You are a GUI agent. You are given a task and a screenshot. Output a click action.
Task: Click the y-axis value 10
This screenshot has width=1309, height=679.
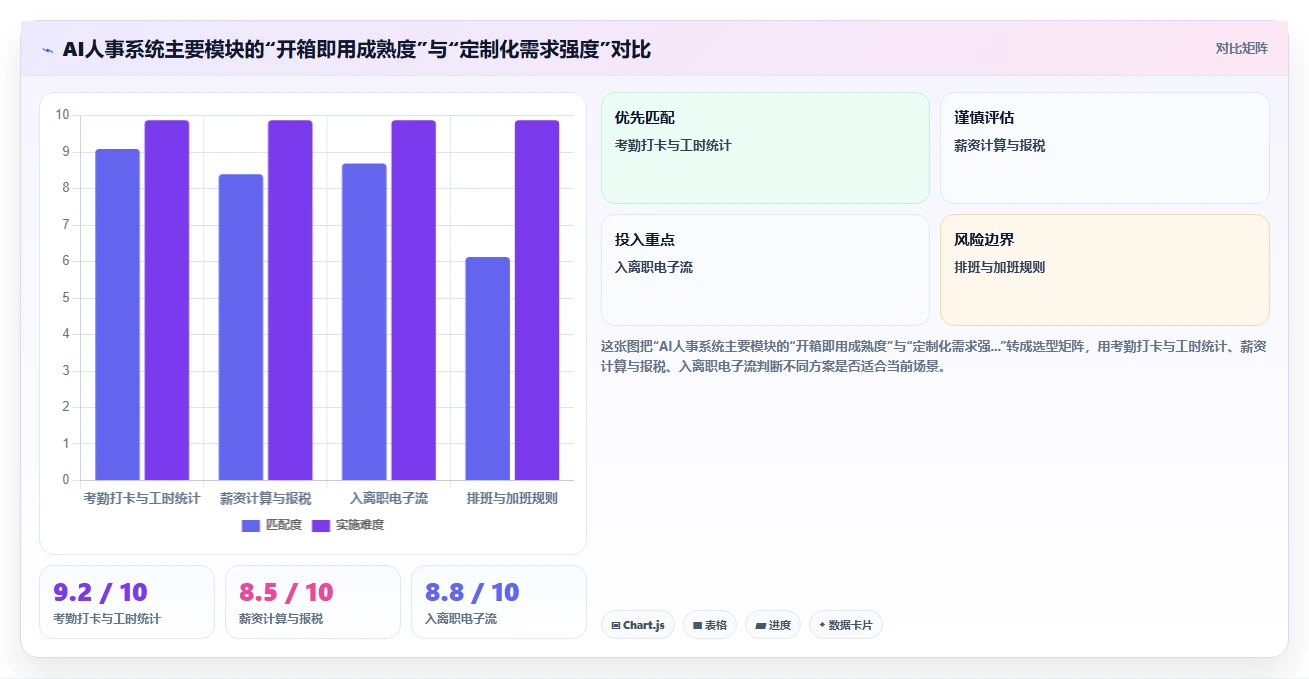[x=62, y=115]
